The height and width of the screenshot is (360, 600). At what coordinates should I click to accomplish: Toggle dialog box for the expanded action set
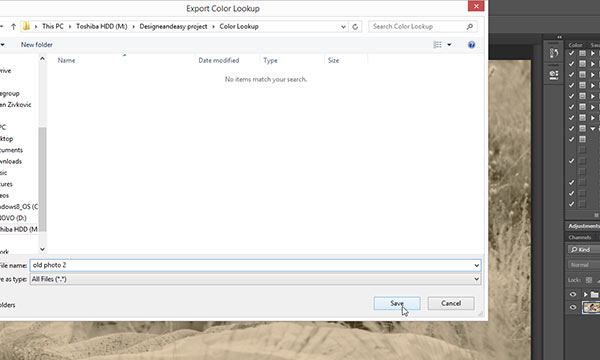coord(582,128)
